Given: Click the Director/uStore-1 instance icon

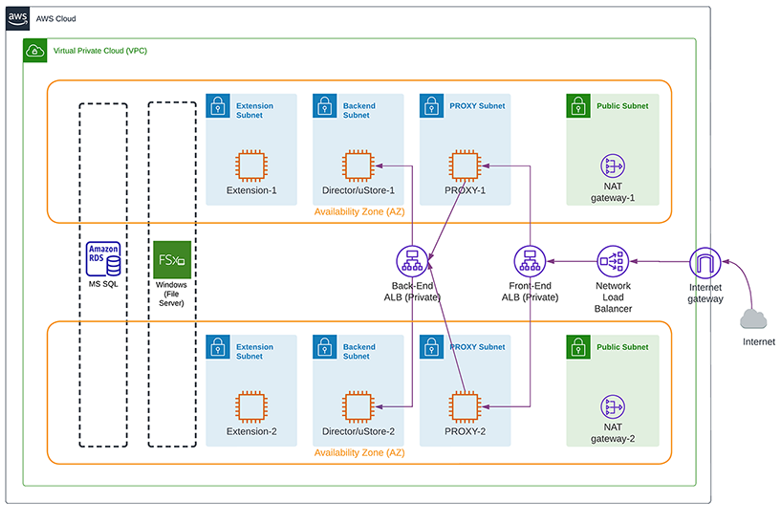Looking at the screenshot, I should [x=358, y=165].
